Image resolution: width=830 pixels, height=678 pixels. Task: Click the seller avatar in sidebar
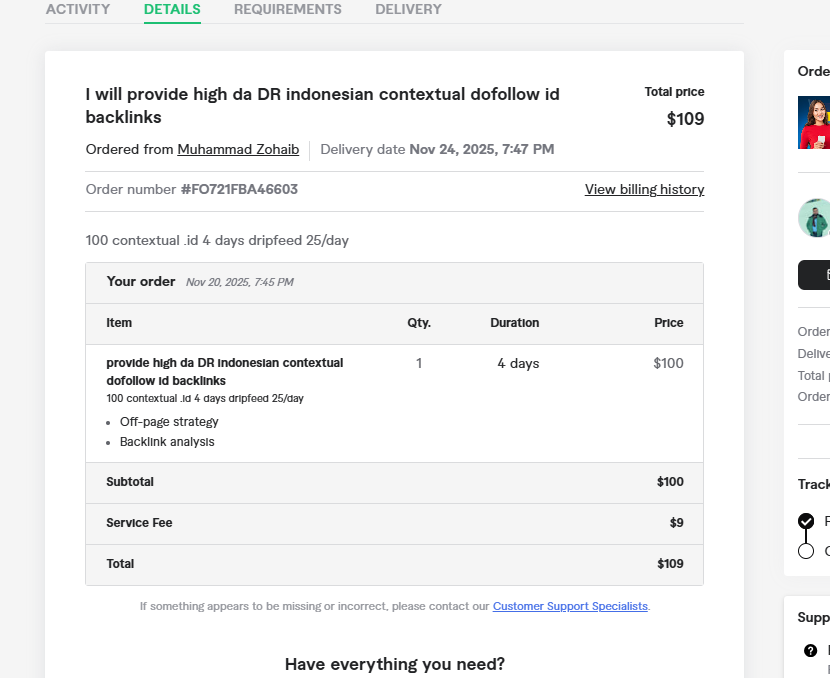tap(814, 218)
